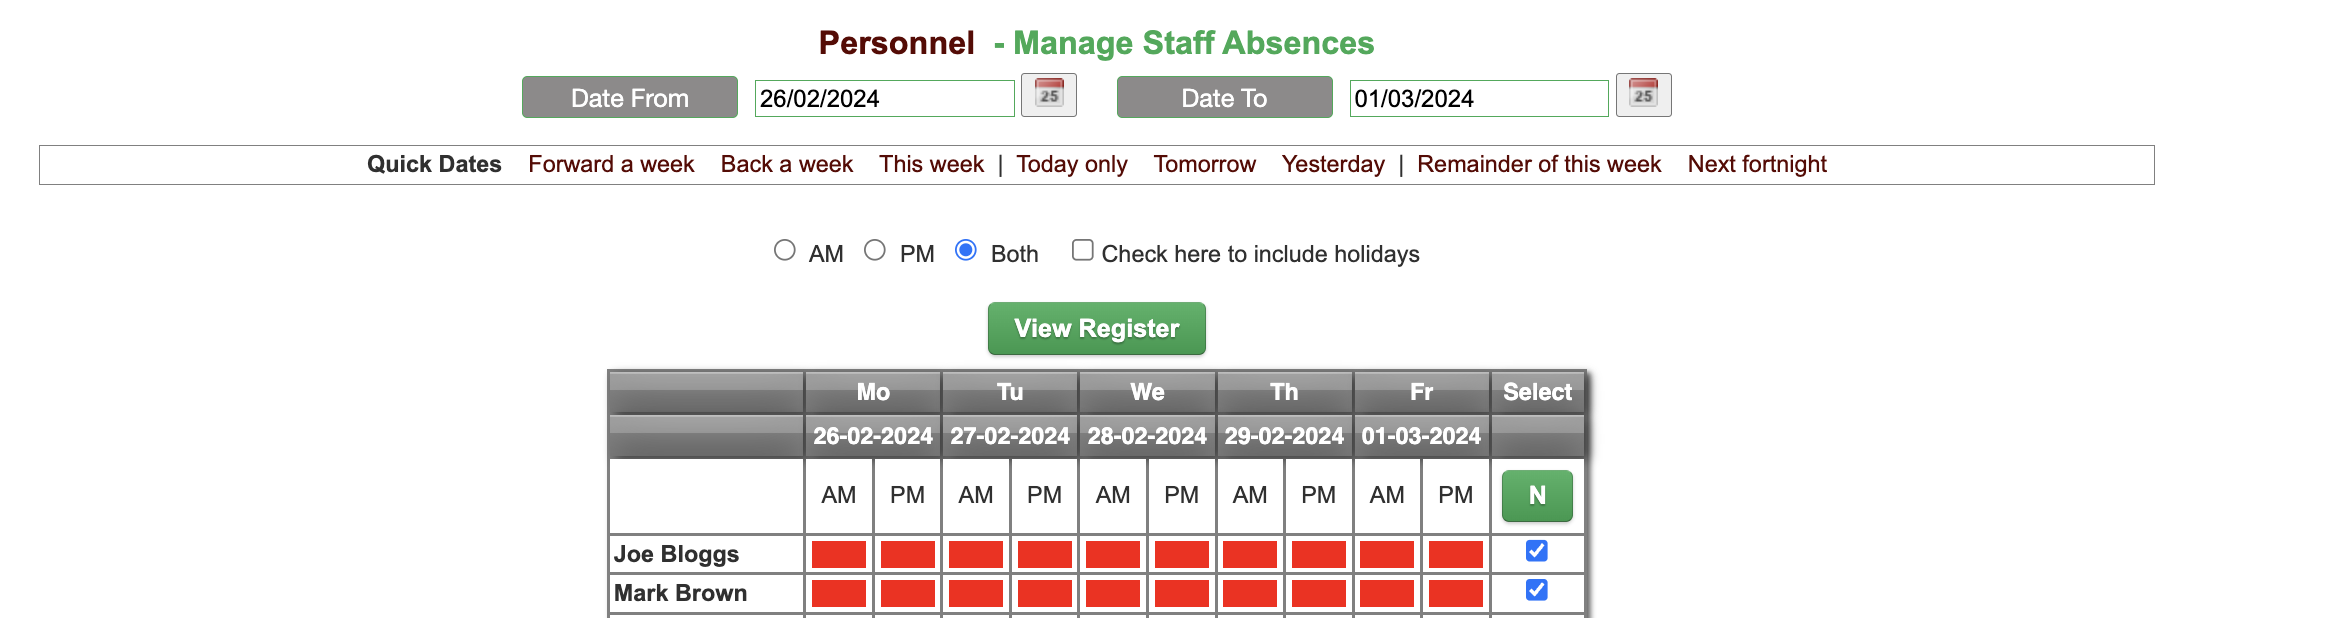Open Forward a week quick date
2332x618 pixels.
tap(610, 164)
